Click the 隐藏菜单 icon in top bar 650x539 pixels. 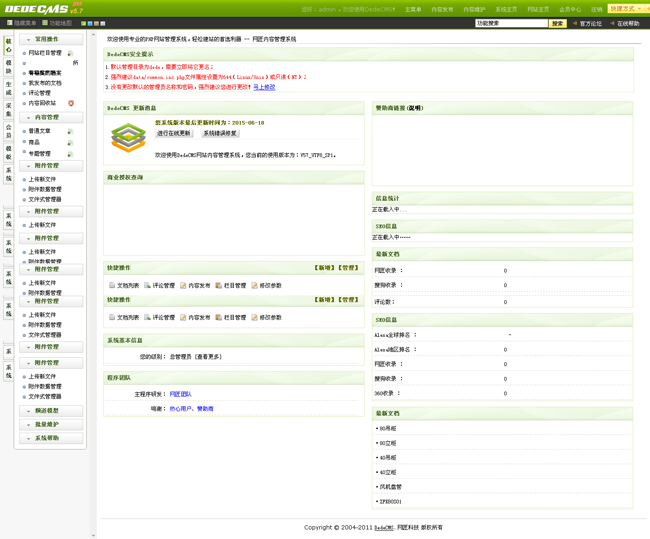tap(10, 23)
